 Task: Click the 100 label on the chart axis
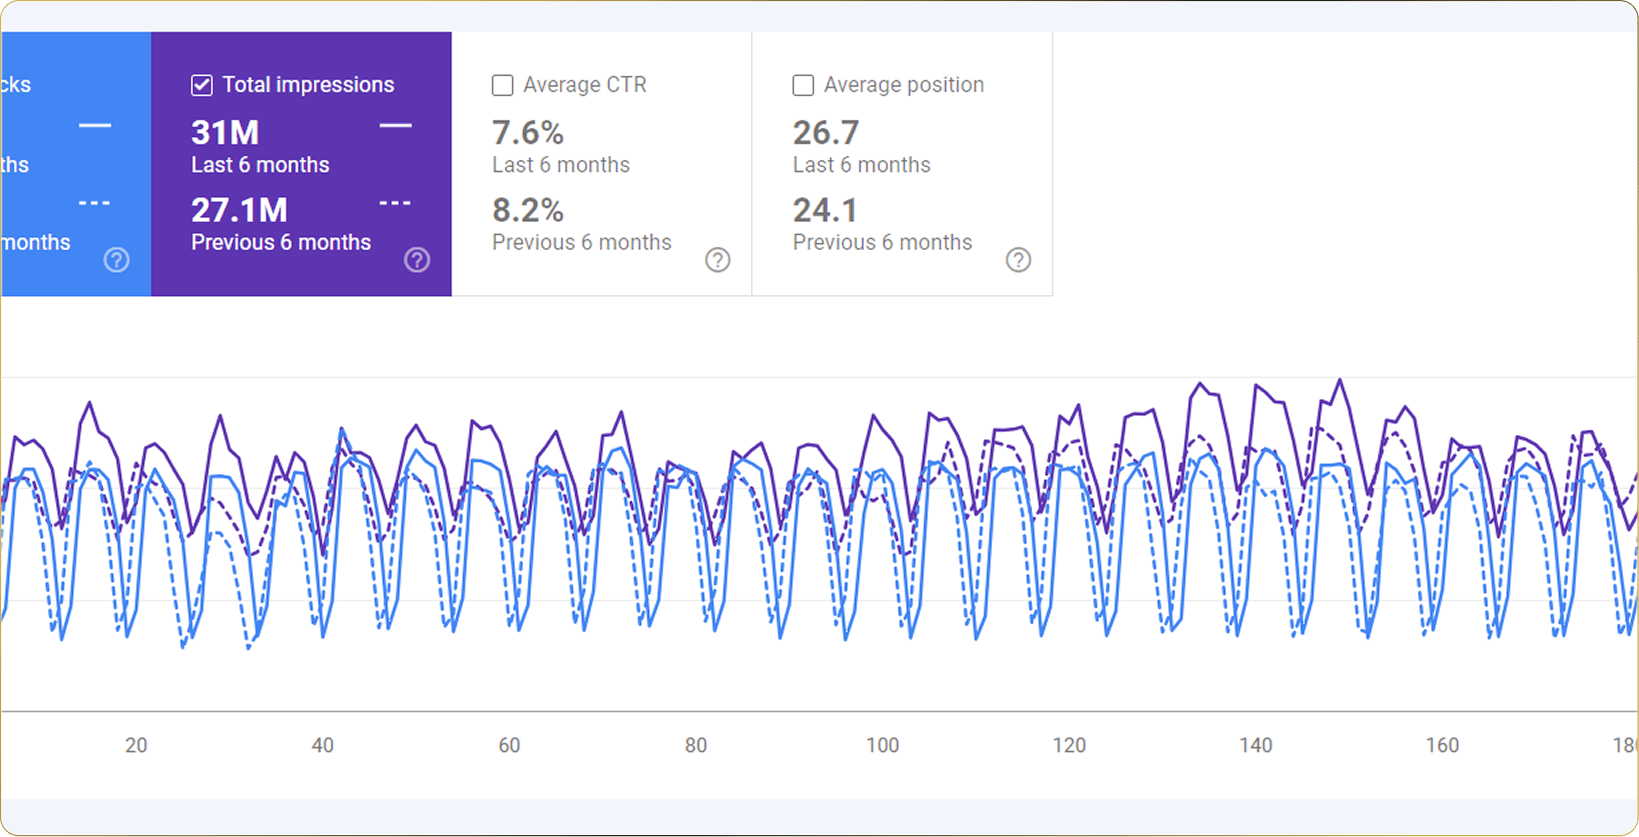click(x=882, y=745)
